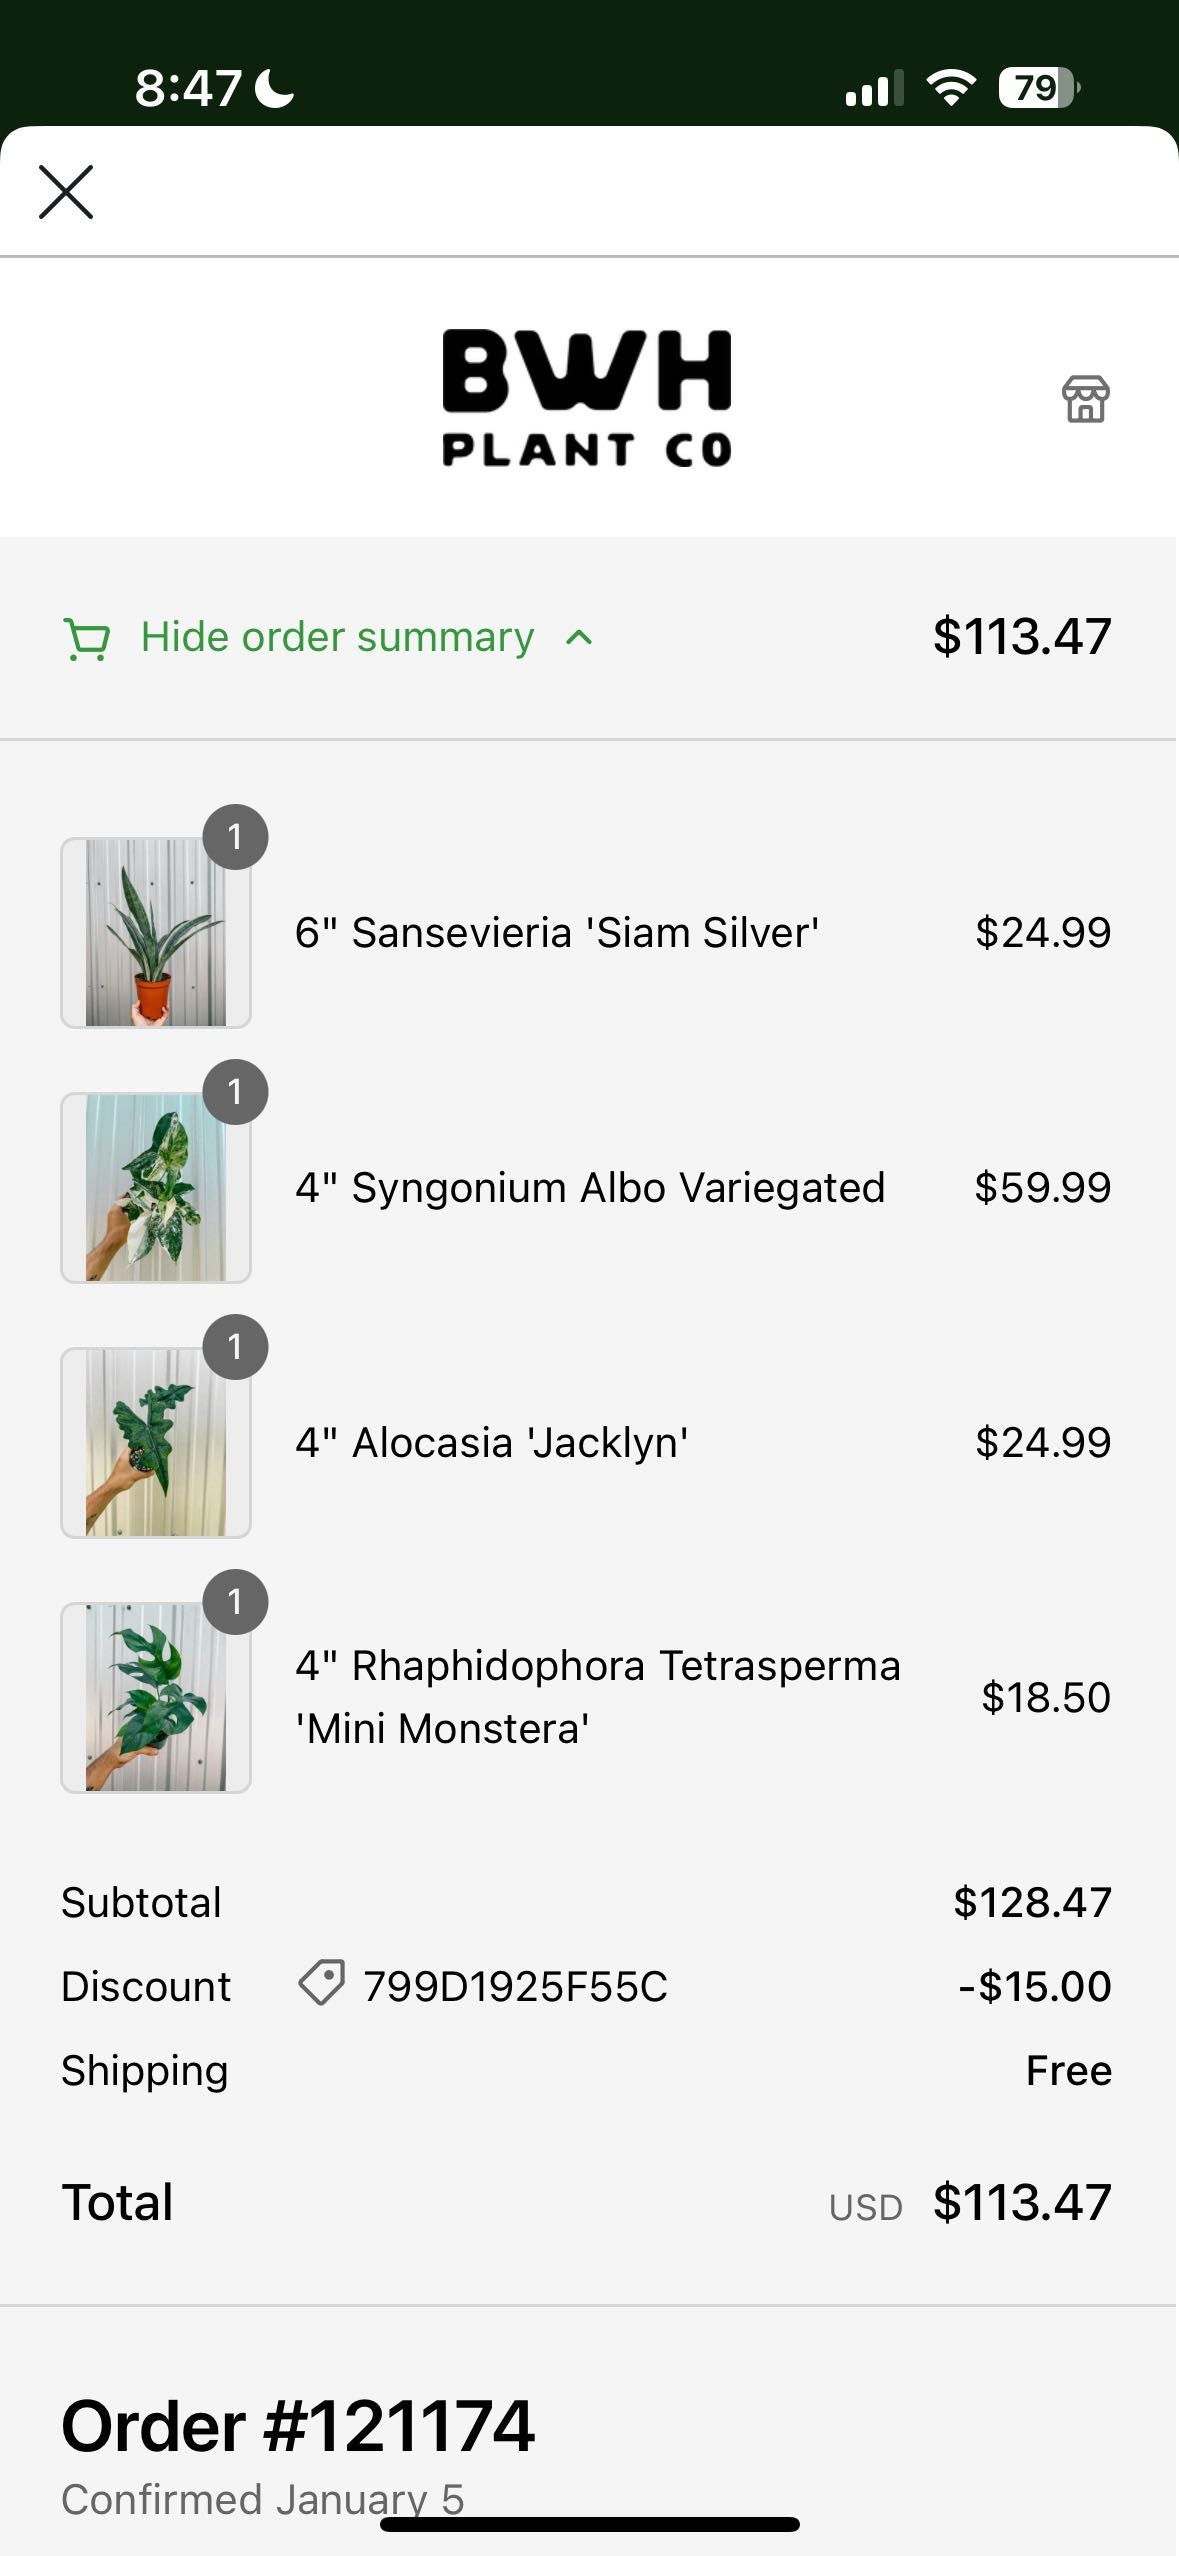Tap the home indicator bar
1179x2556 pixels.
pyautogui.click(x=589, y=2525)
